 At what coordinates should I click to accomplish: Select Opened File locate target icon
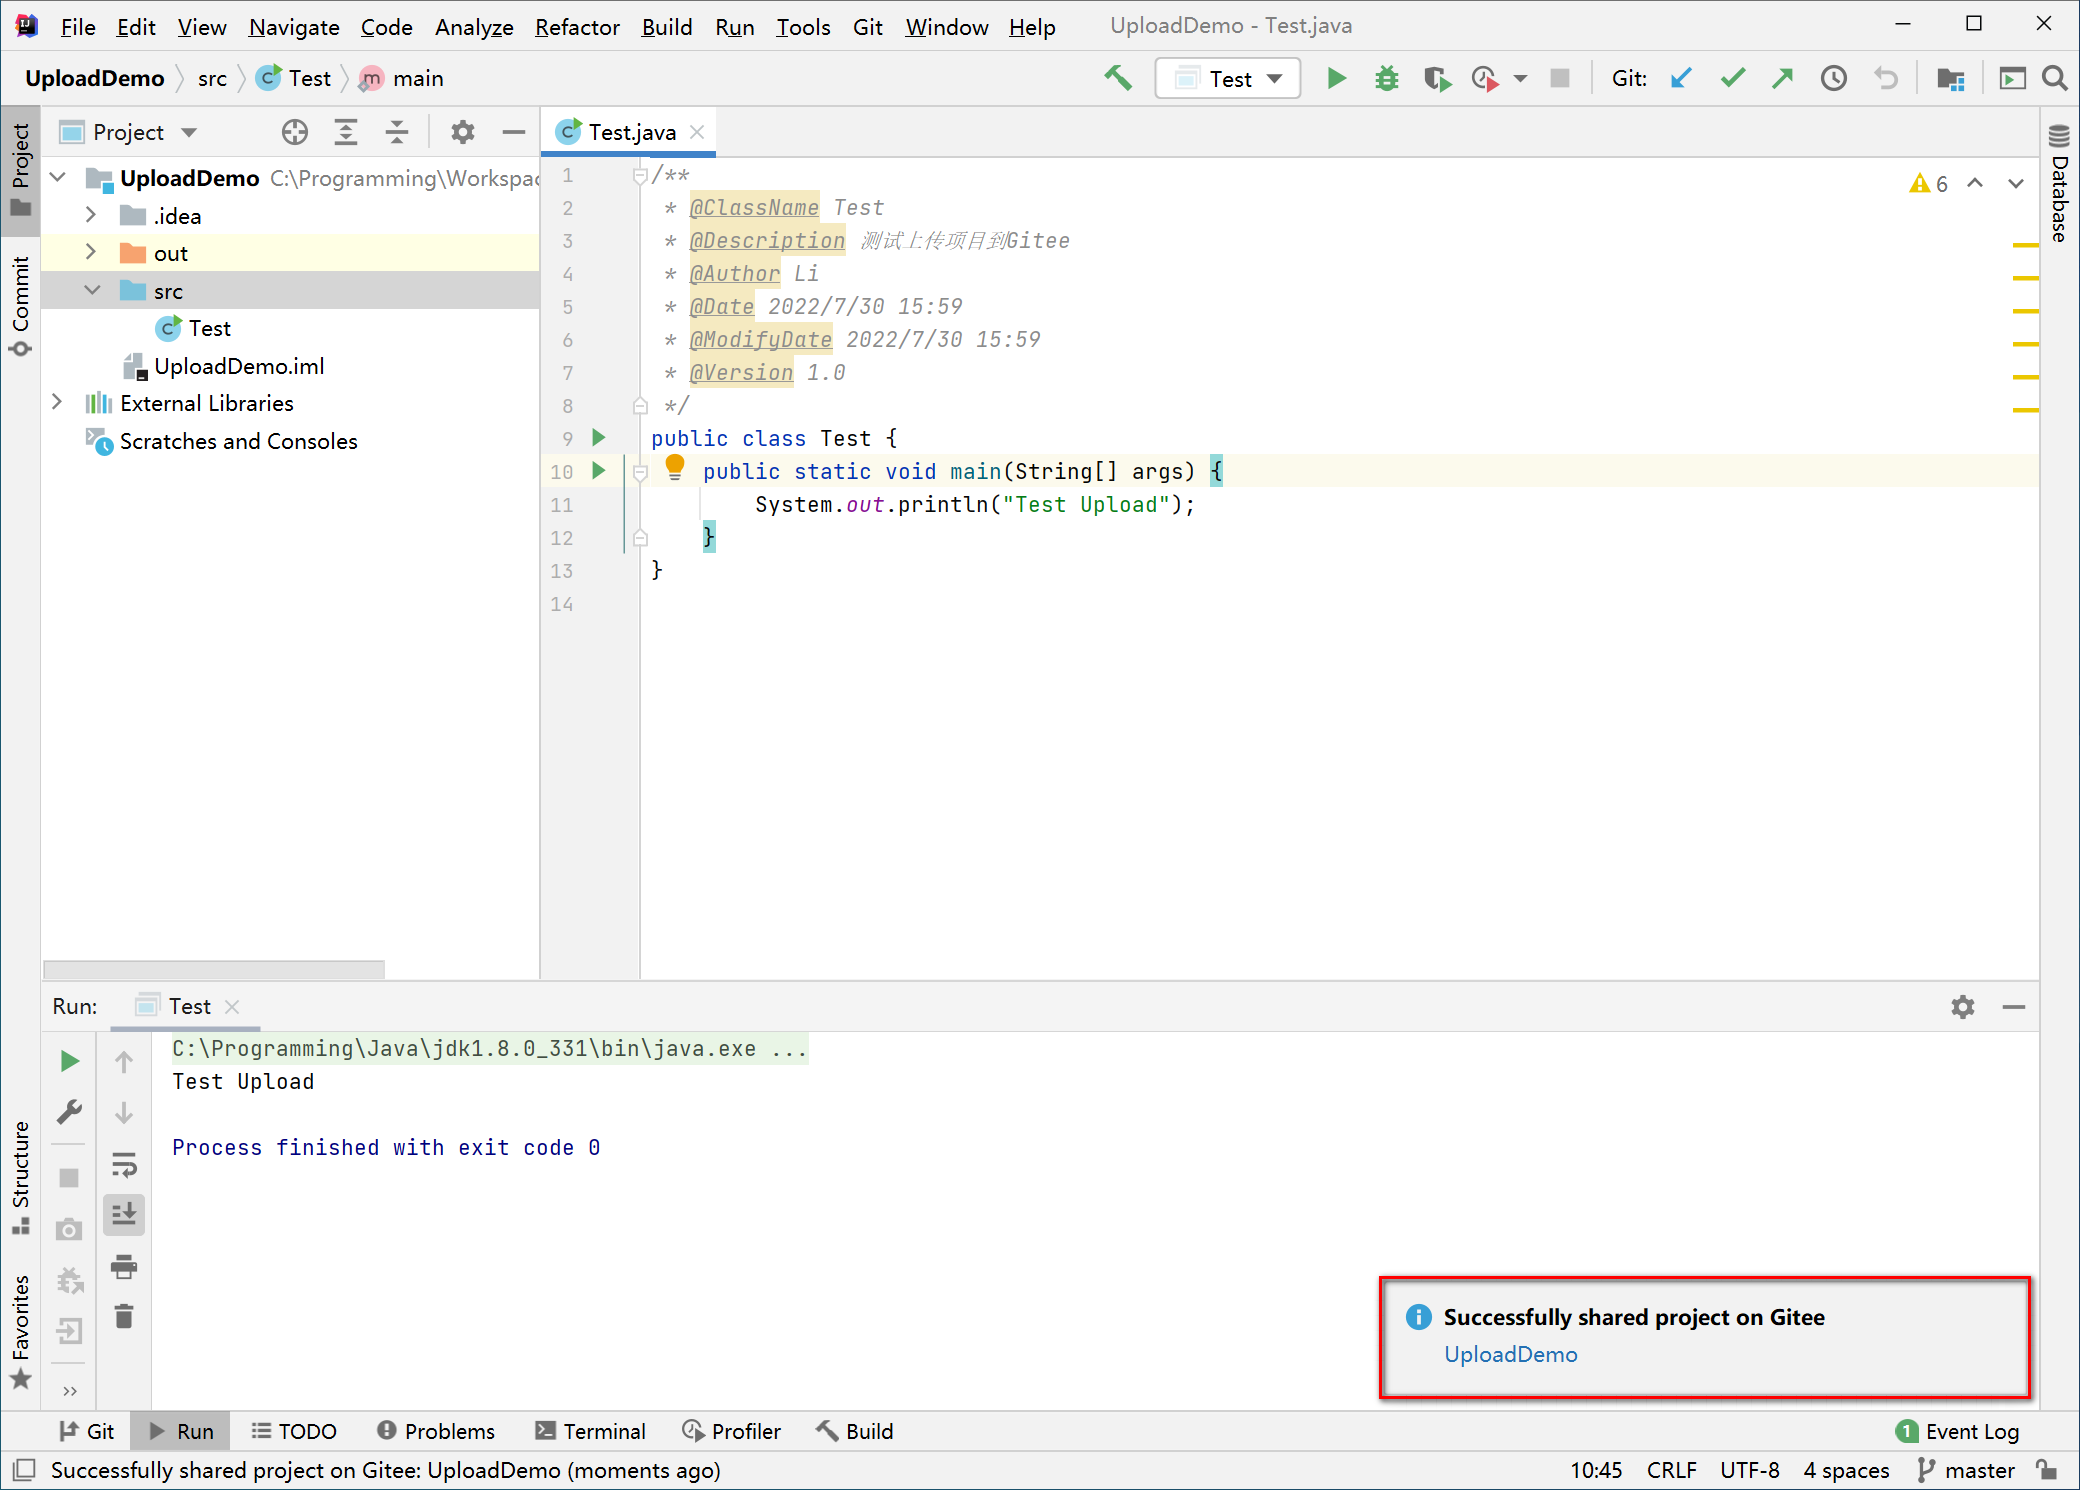295,132
